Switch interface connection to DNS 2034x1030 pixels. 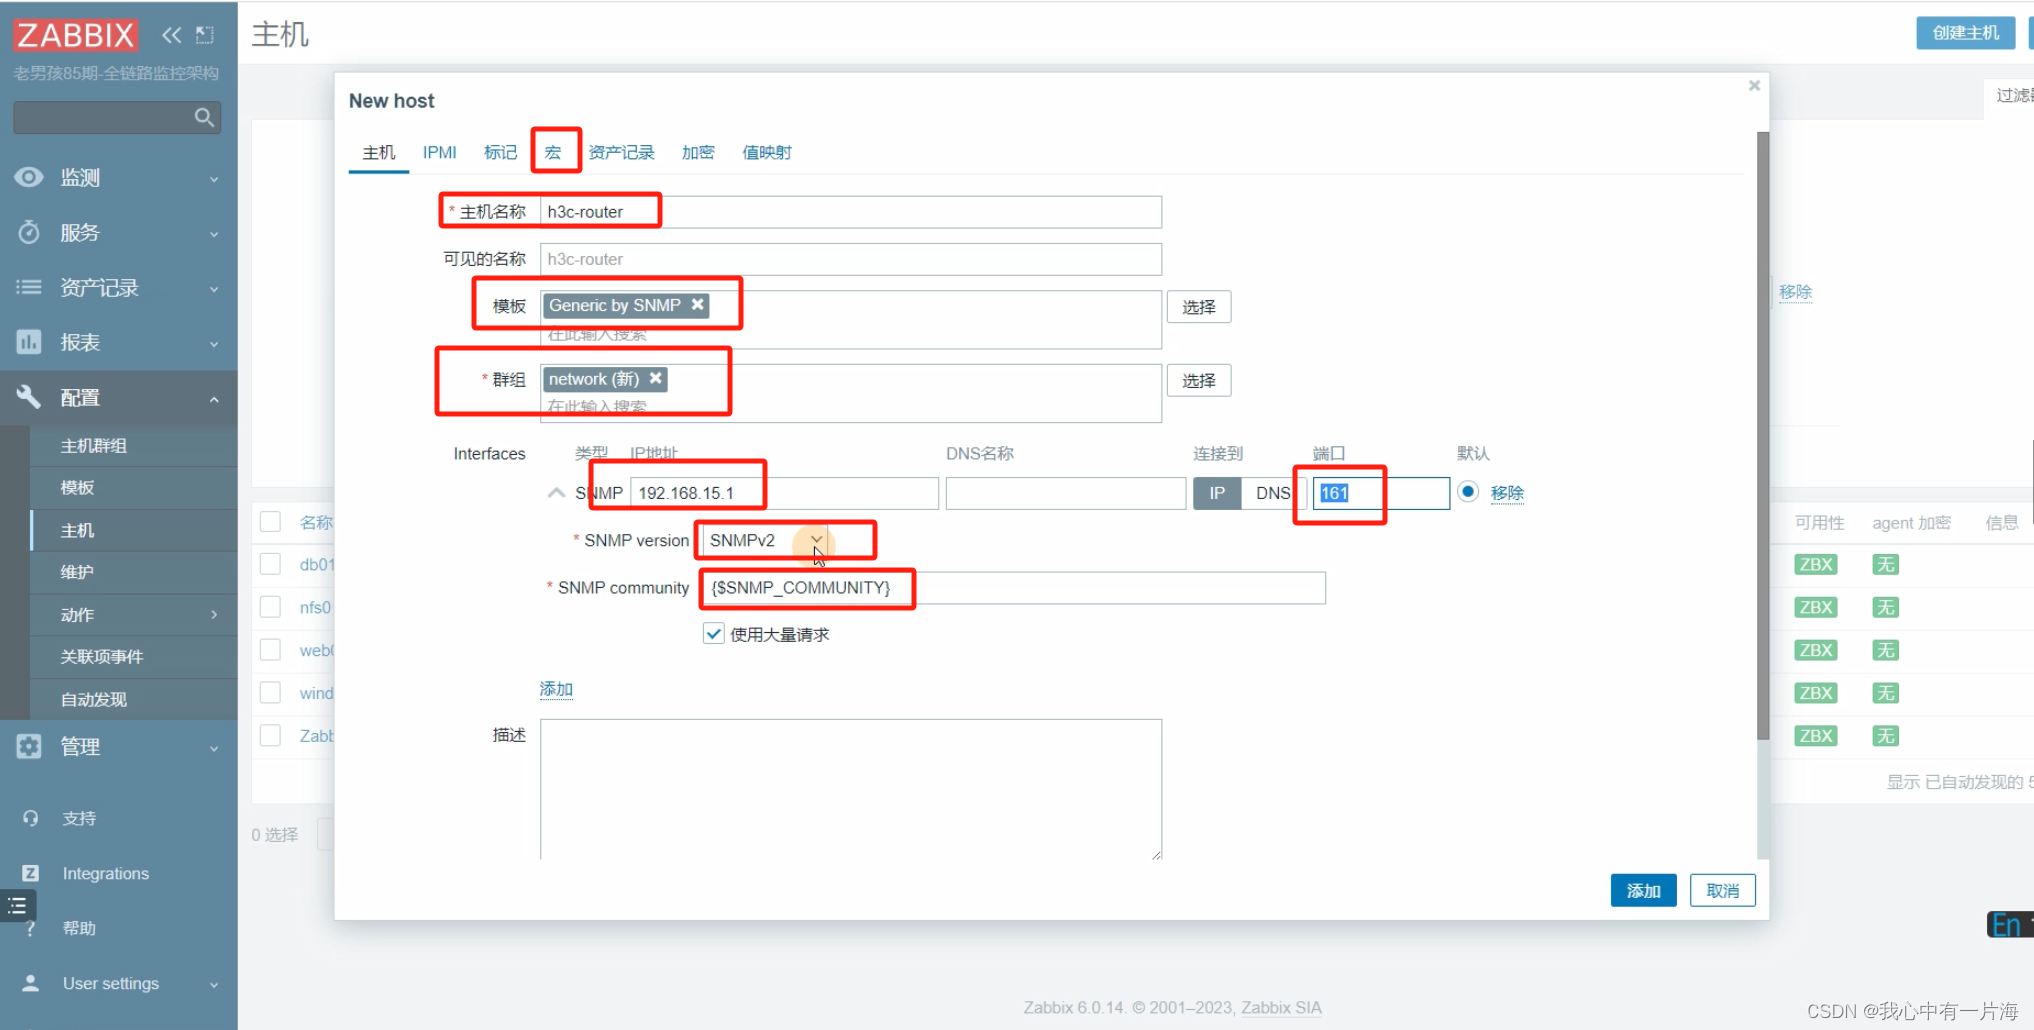coord(1273,493)
